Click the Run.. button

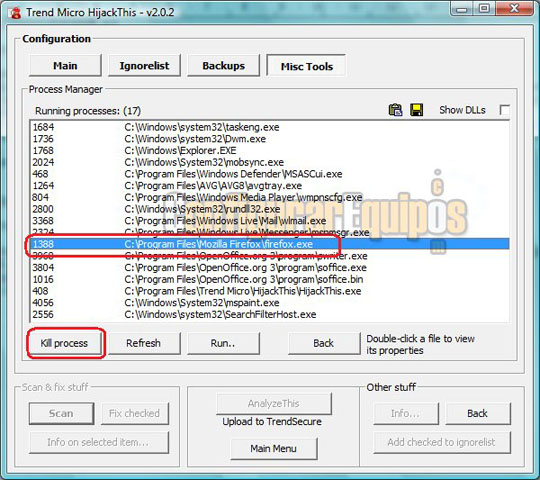point(223,343)
